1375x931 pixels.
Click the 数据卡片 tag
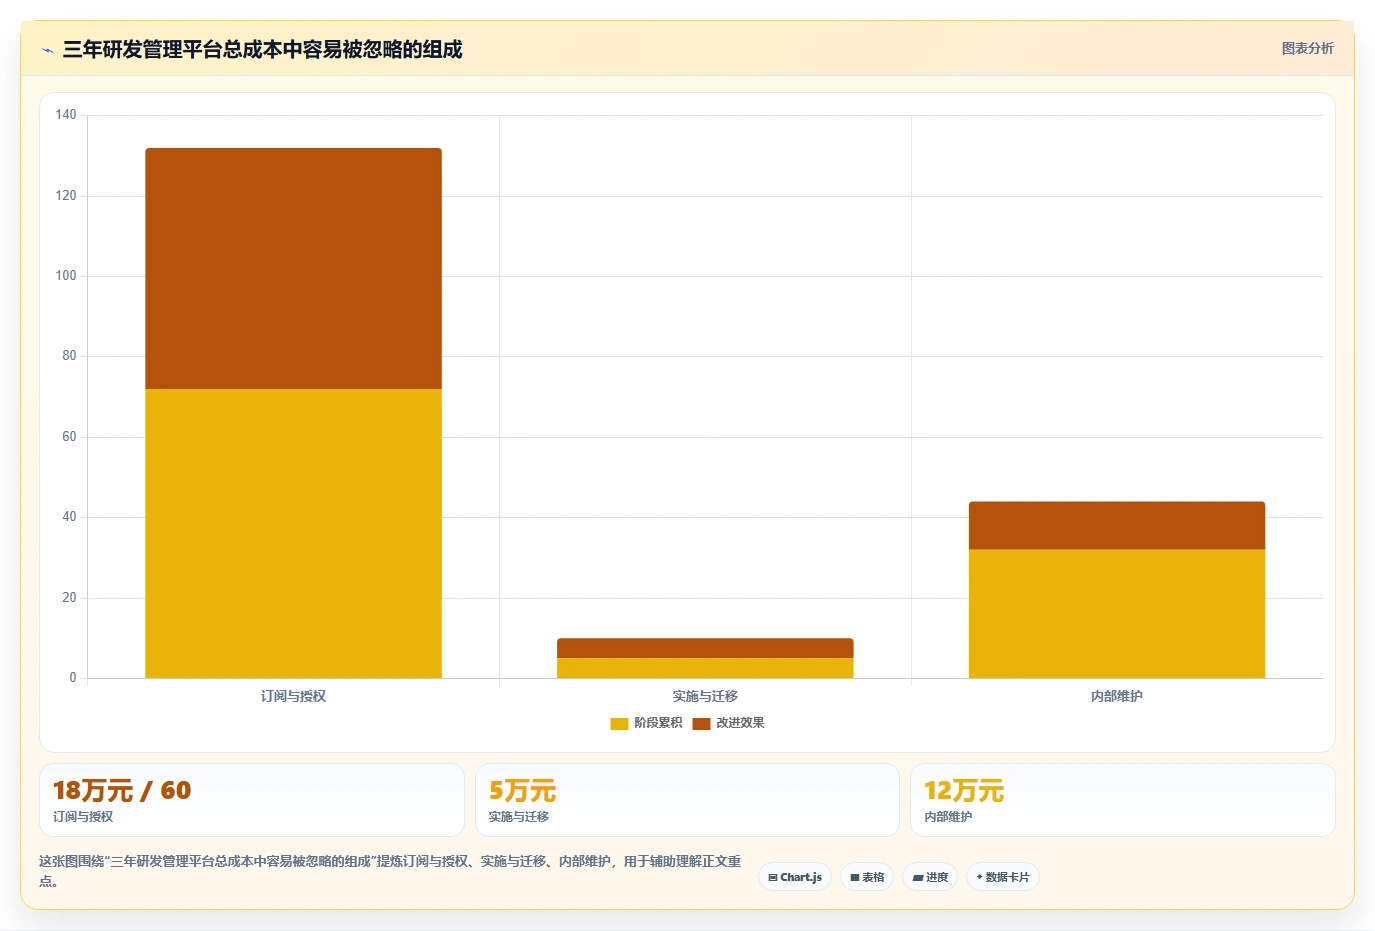[1003, 877]
